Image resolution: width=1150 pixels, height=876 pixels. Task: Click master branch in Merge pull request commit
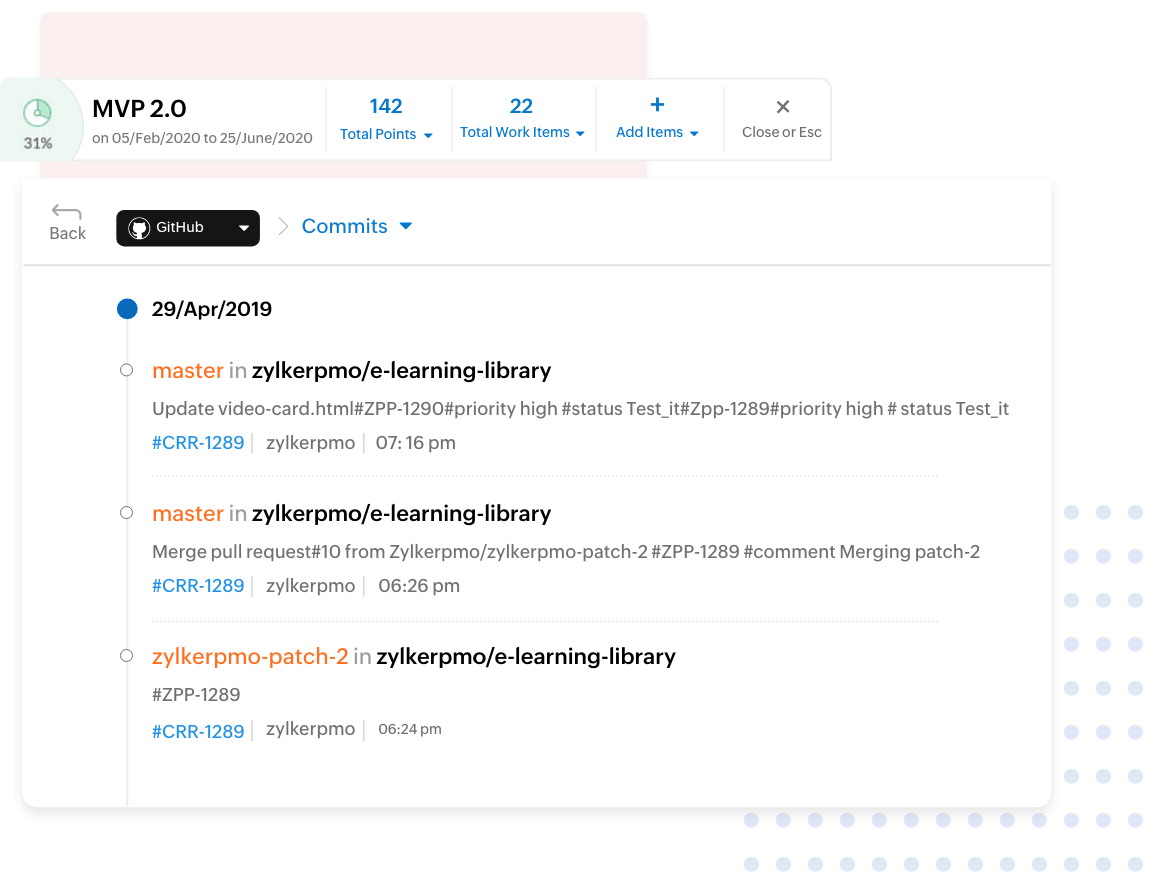pos(188,514)
